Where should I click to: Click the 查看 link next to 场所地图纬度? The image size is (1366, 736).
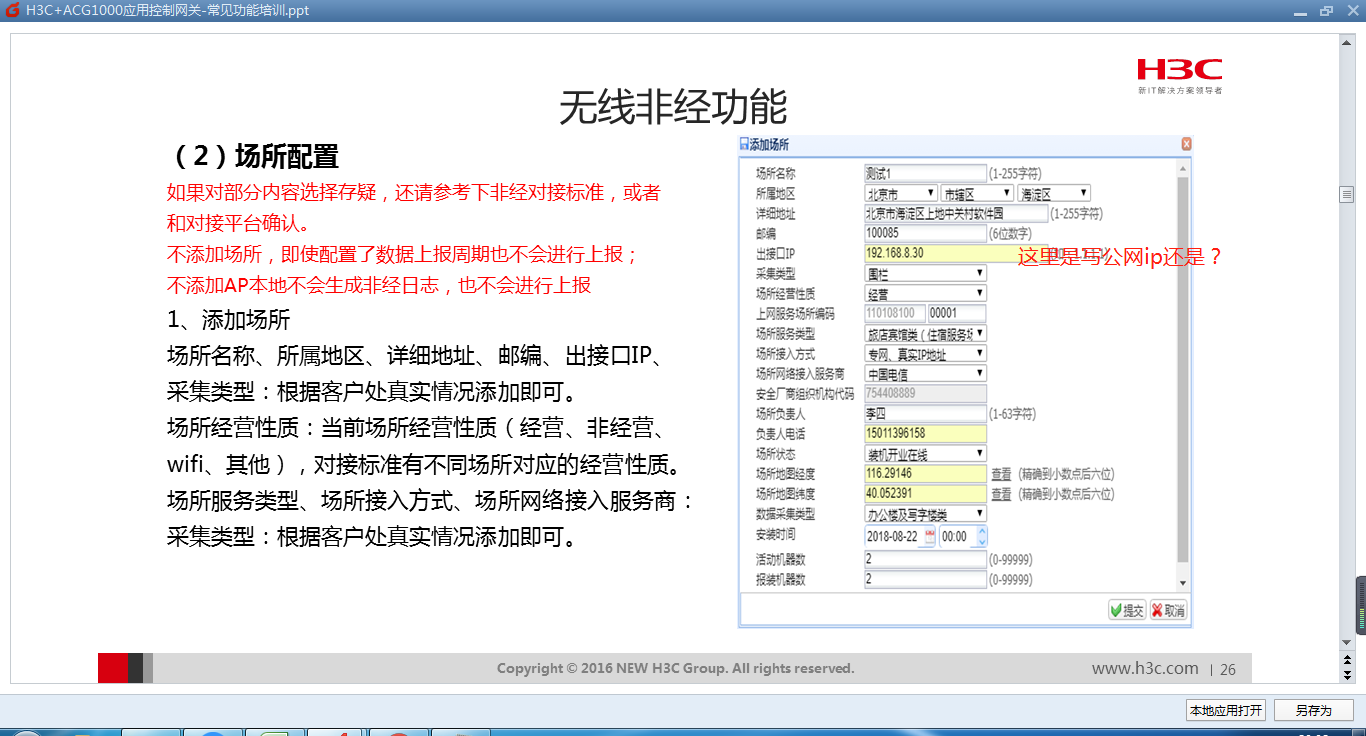click(x=1001, y=494)
